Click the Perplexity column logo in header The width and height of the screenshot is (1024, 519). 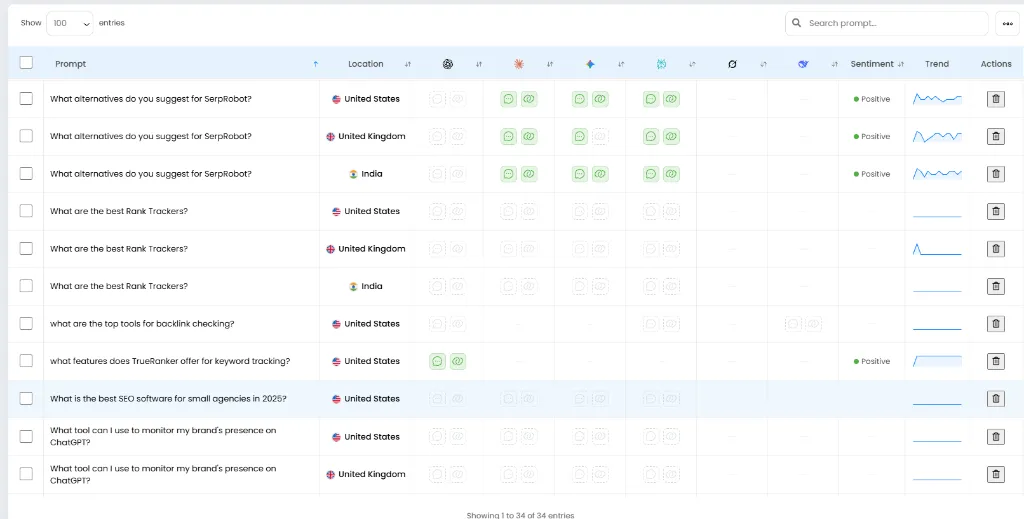tap(661, 64)
